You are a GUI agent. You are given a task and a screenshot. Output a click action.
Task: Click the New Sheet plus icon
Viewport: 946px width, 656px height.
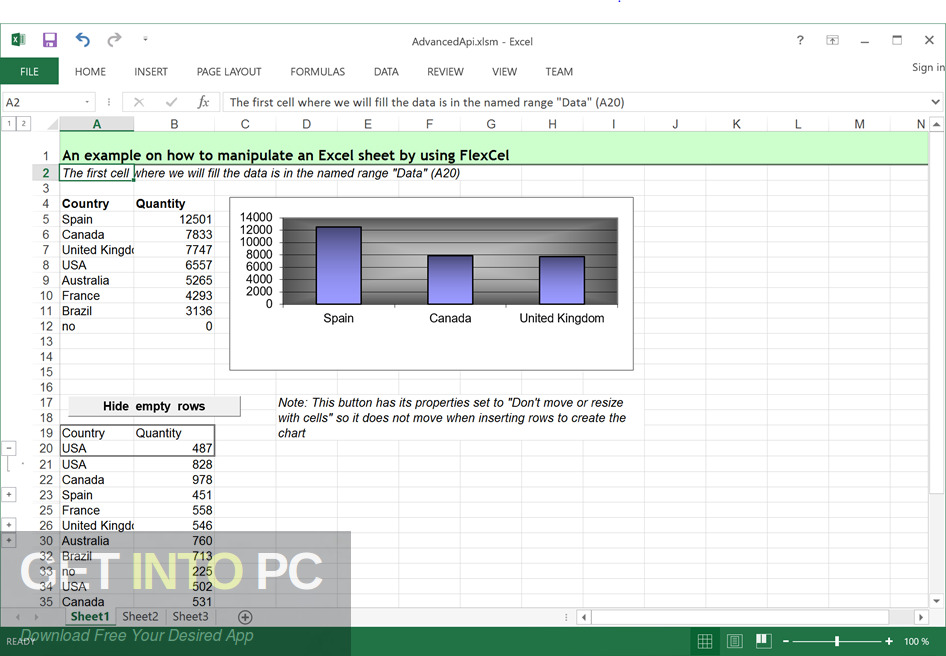(x=245, y=617)
